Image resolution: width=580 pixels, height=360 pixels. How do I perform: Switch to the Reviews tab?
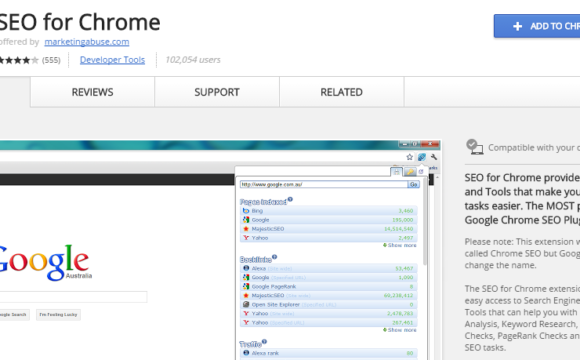tap(92, 92)
